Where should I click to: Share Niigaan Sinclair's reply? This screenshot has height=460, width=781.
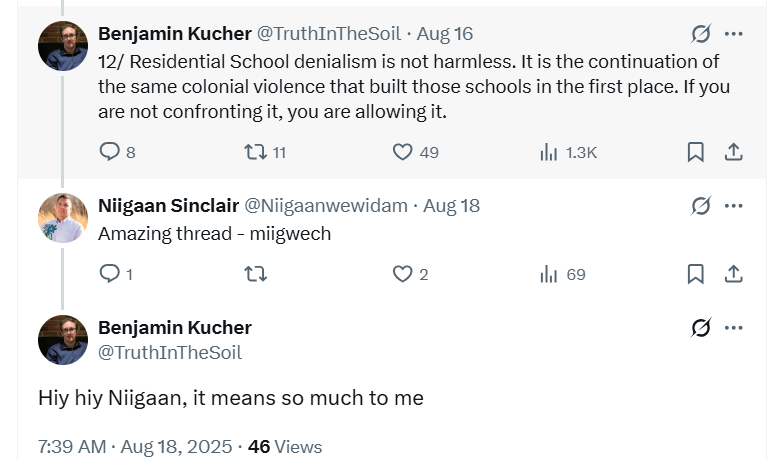click(x=733, y=274)
